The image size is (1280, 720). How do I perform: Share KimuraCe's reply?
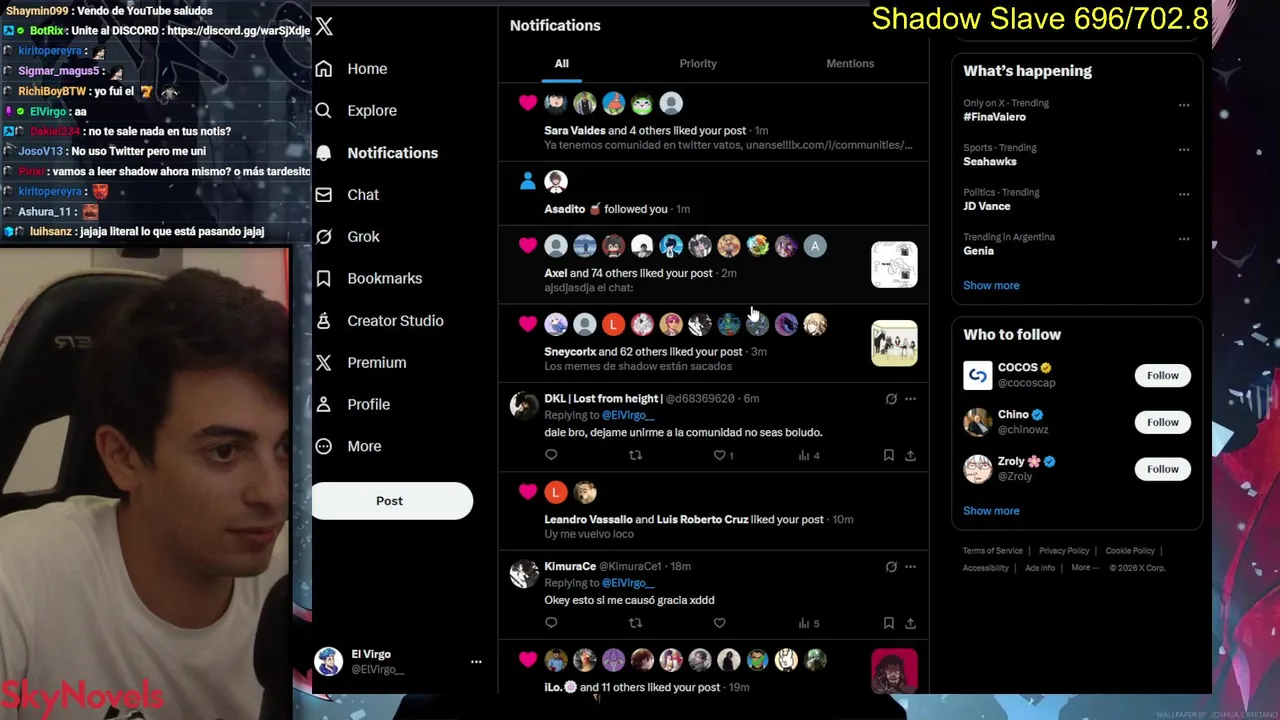tap(910, 623)
